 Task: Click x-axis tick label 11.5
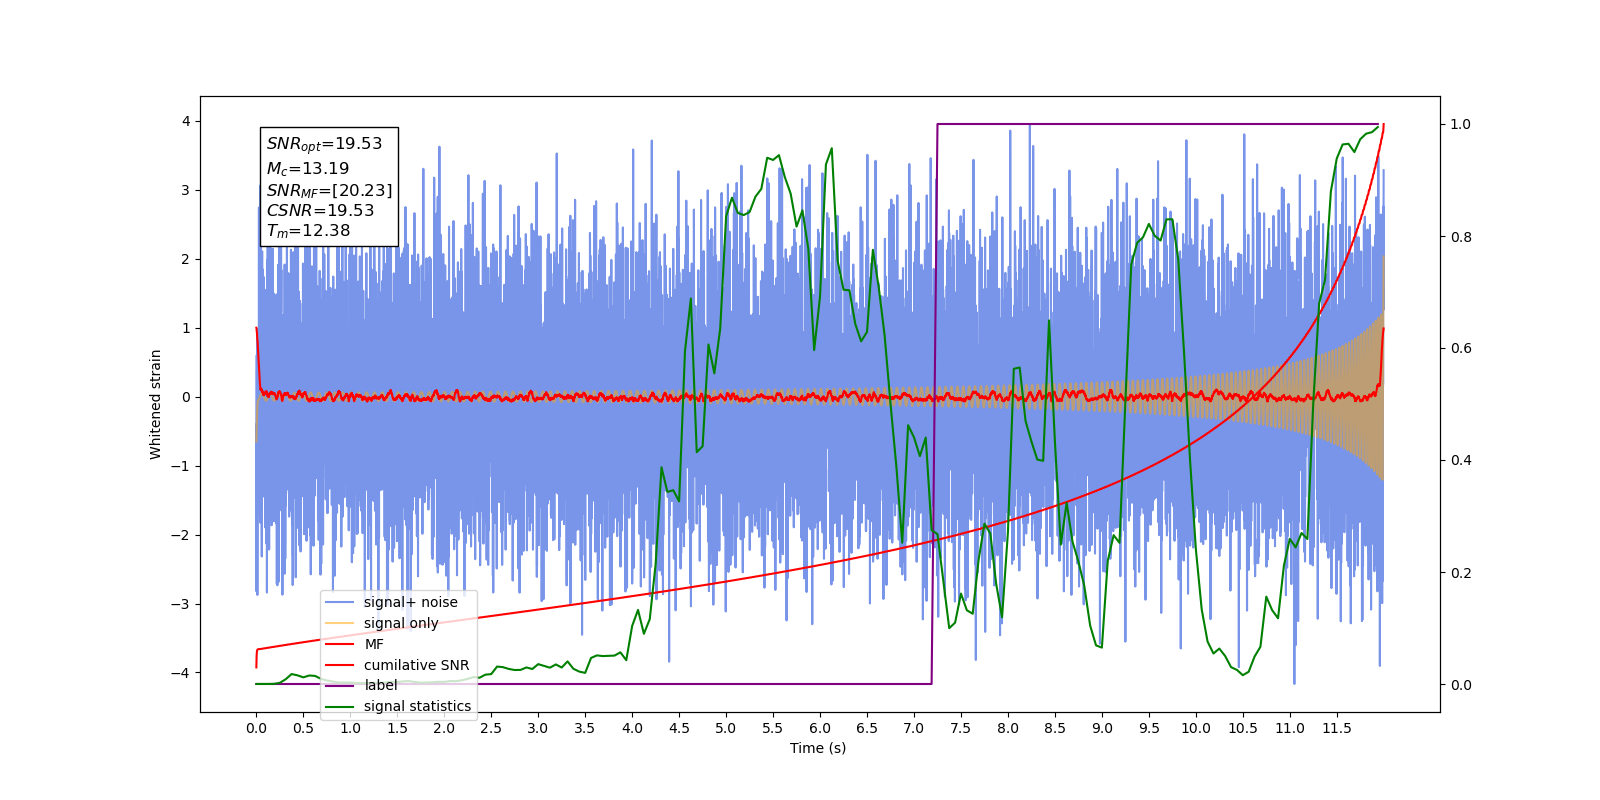[x=1337, y=728]
